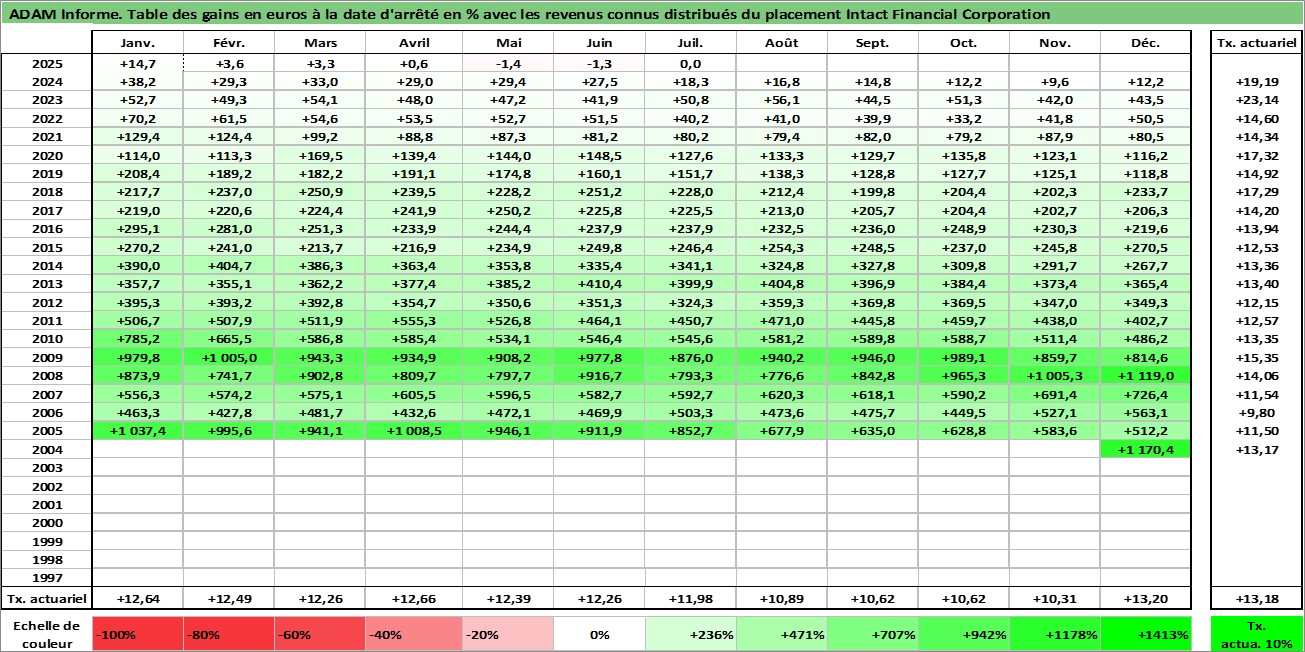Viewport: 1305px width, 652px height.
Task: Select the Sept. column header
Action: point(873,43)
